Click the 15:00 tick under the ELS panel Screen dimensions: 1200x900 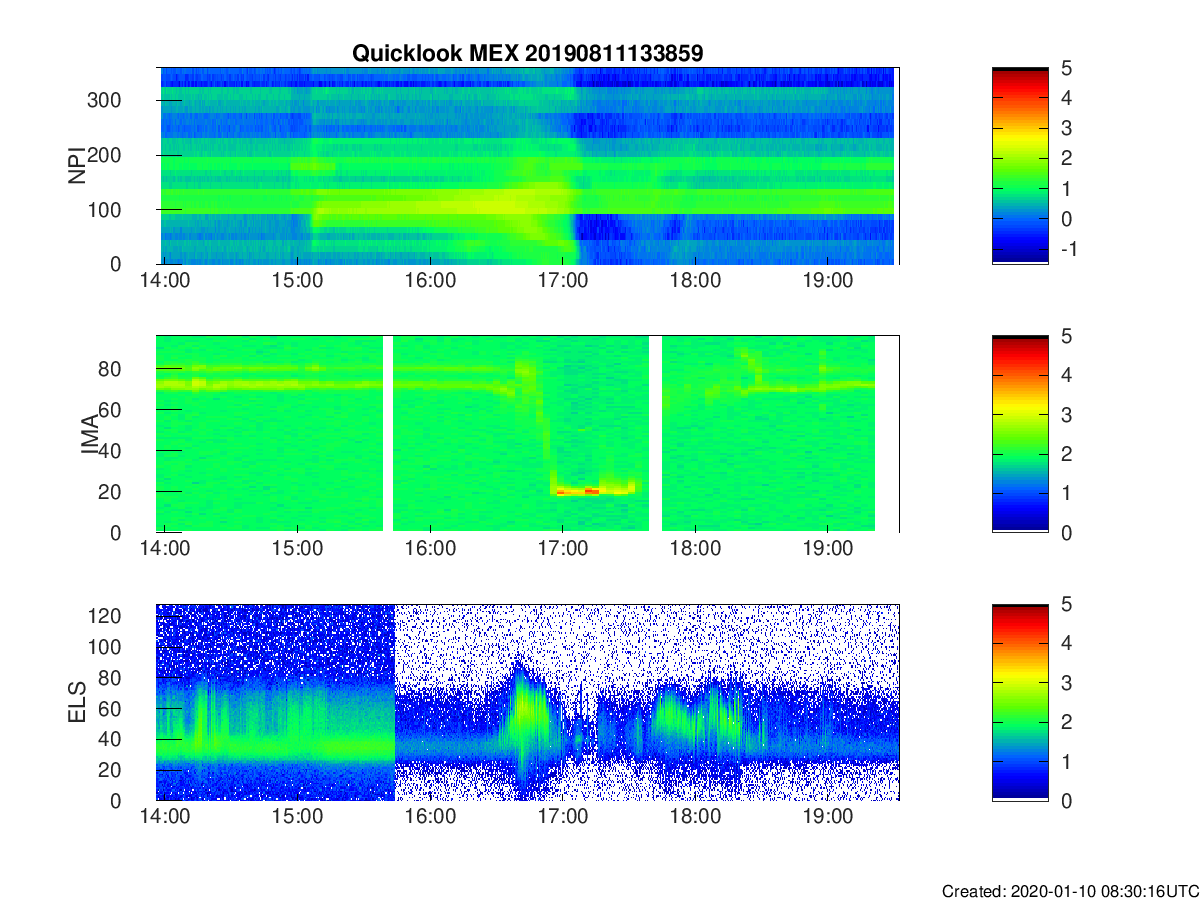coord(297,817)
